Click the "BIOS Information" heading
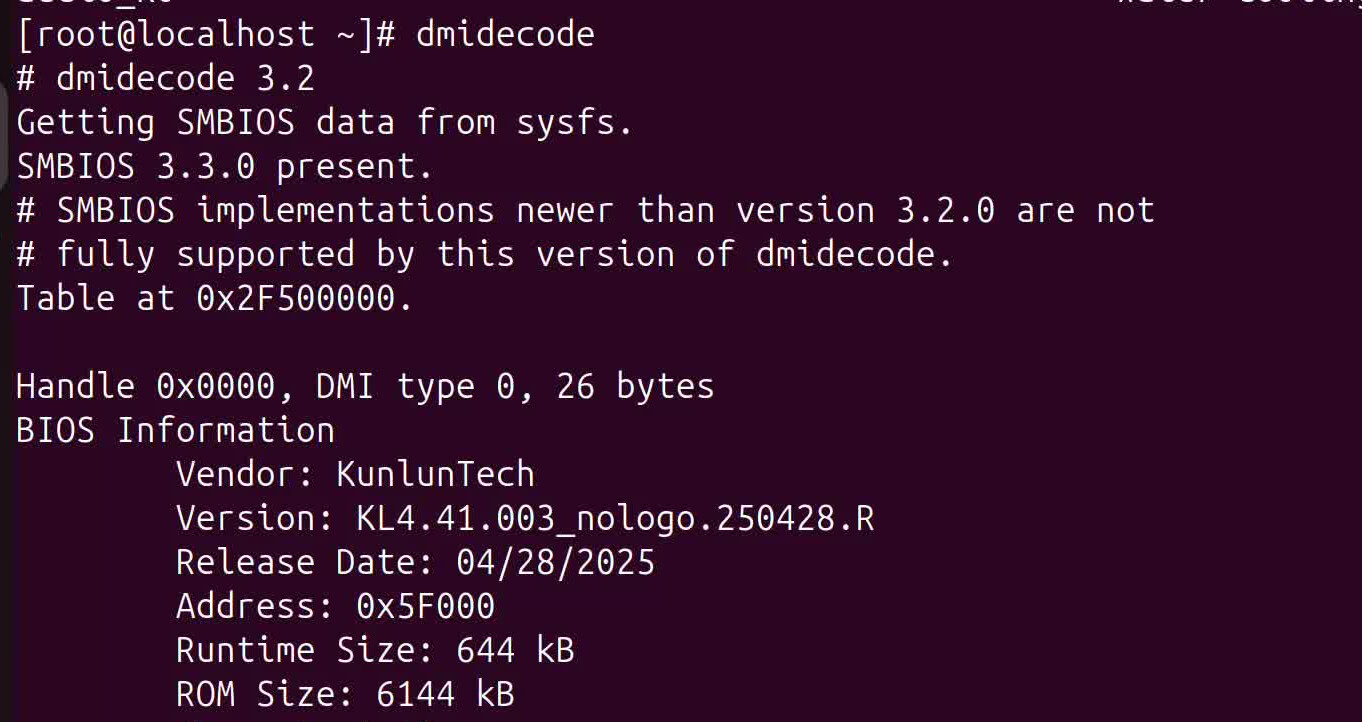This screenshot has width=1362, height=722. coord(175,430)
